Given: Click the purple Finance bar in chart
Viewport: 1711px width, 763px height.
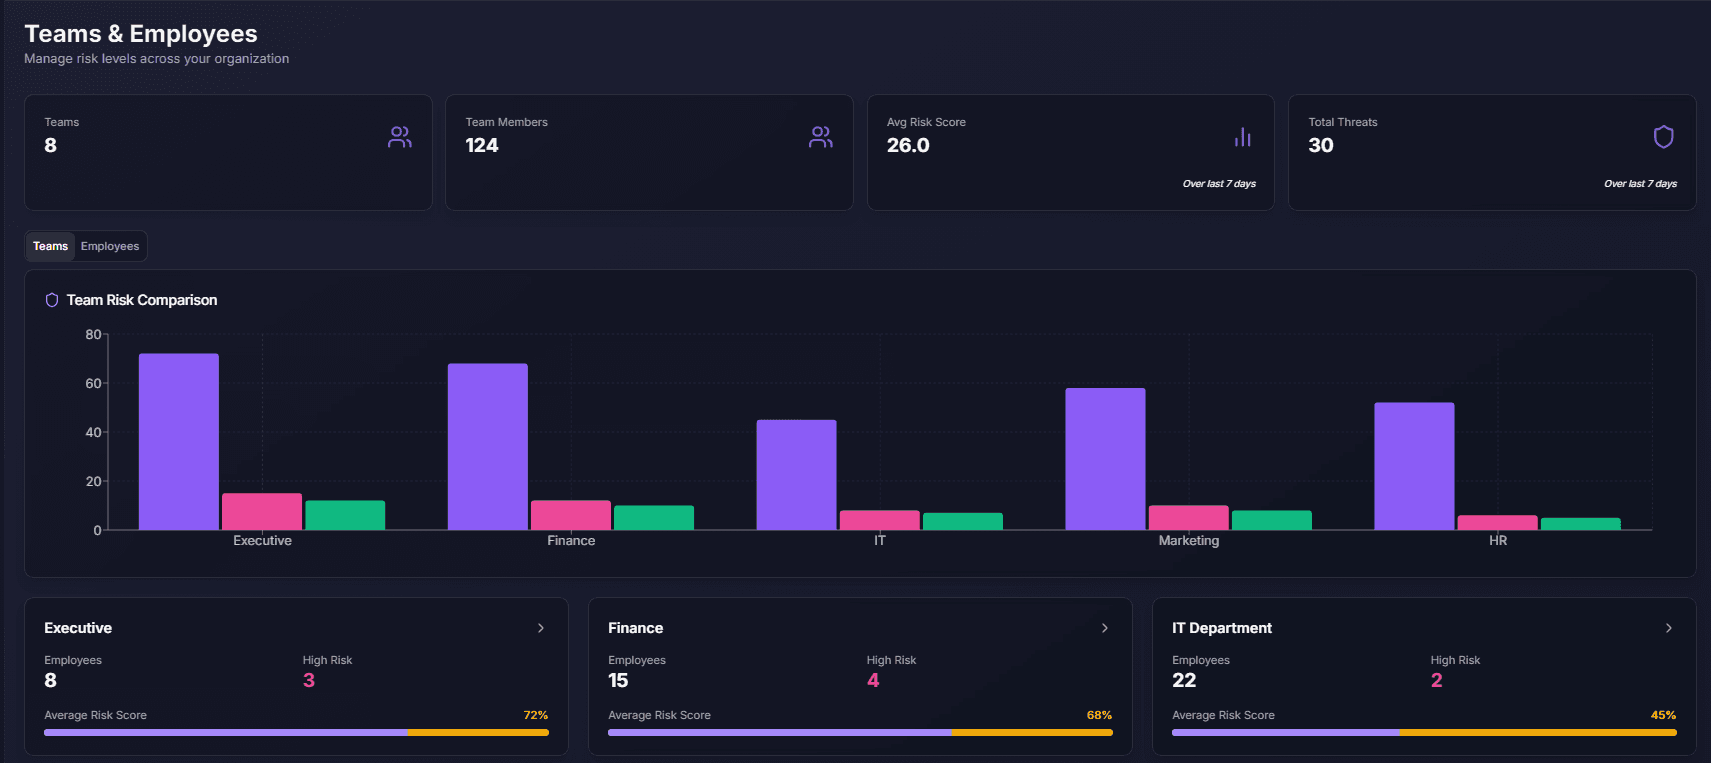Looking at the screenshot, I should click(488, 446).
